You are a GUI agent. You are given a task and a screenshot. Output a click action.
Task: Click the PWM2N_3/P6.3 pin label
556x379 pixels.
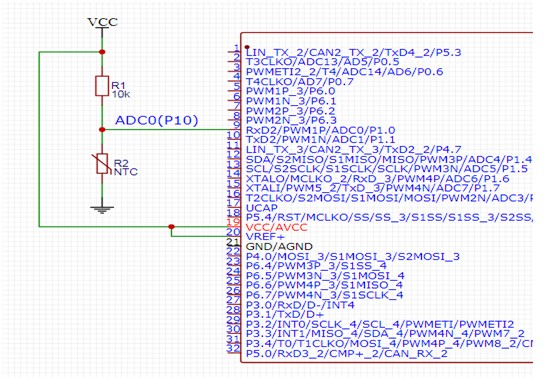[291, 120]
